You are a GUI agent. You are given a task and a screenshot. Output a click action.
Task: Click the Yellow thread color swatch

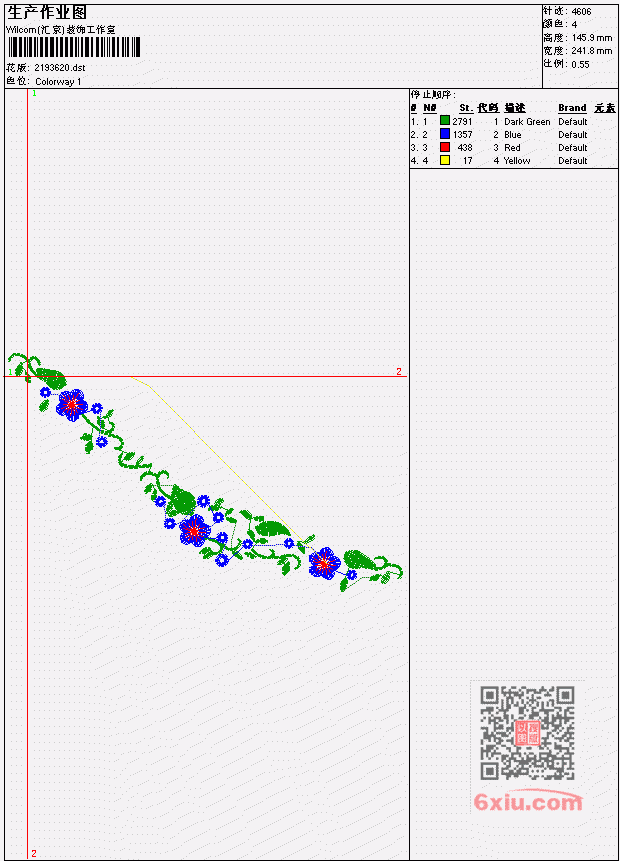tap(445, 160)
